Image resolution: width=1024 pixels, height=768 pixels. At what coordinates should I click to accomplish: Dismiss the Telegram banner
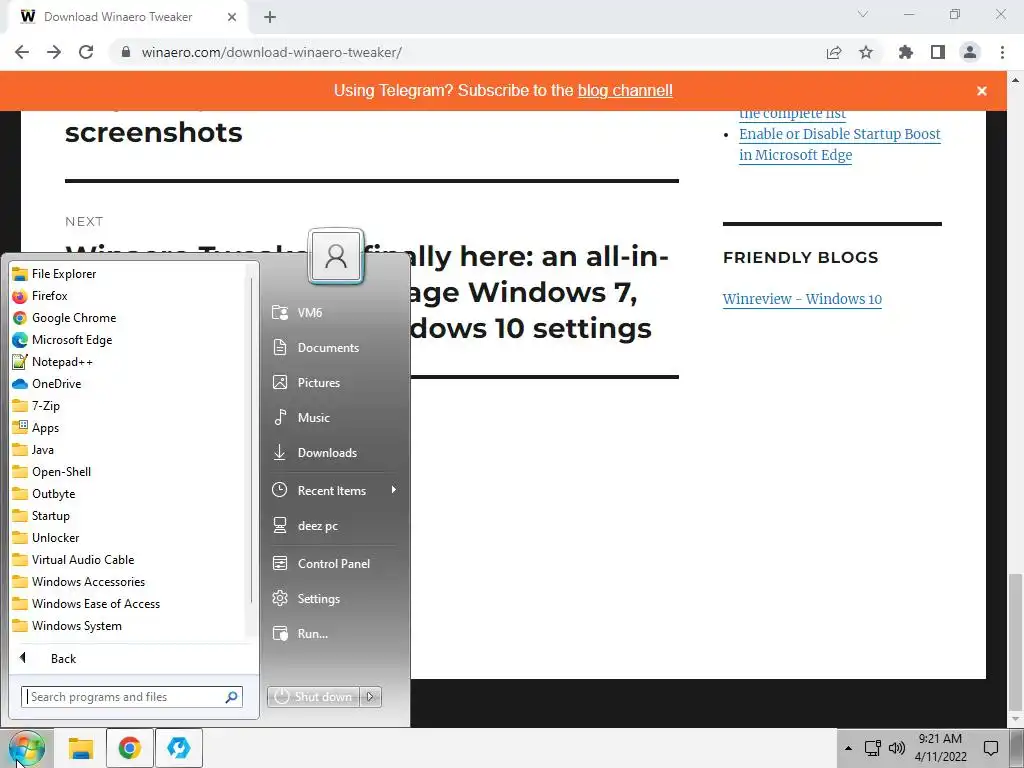pyautogui.click(x=982, y=91)
